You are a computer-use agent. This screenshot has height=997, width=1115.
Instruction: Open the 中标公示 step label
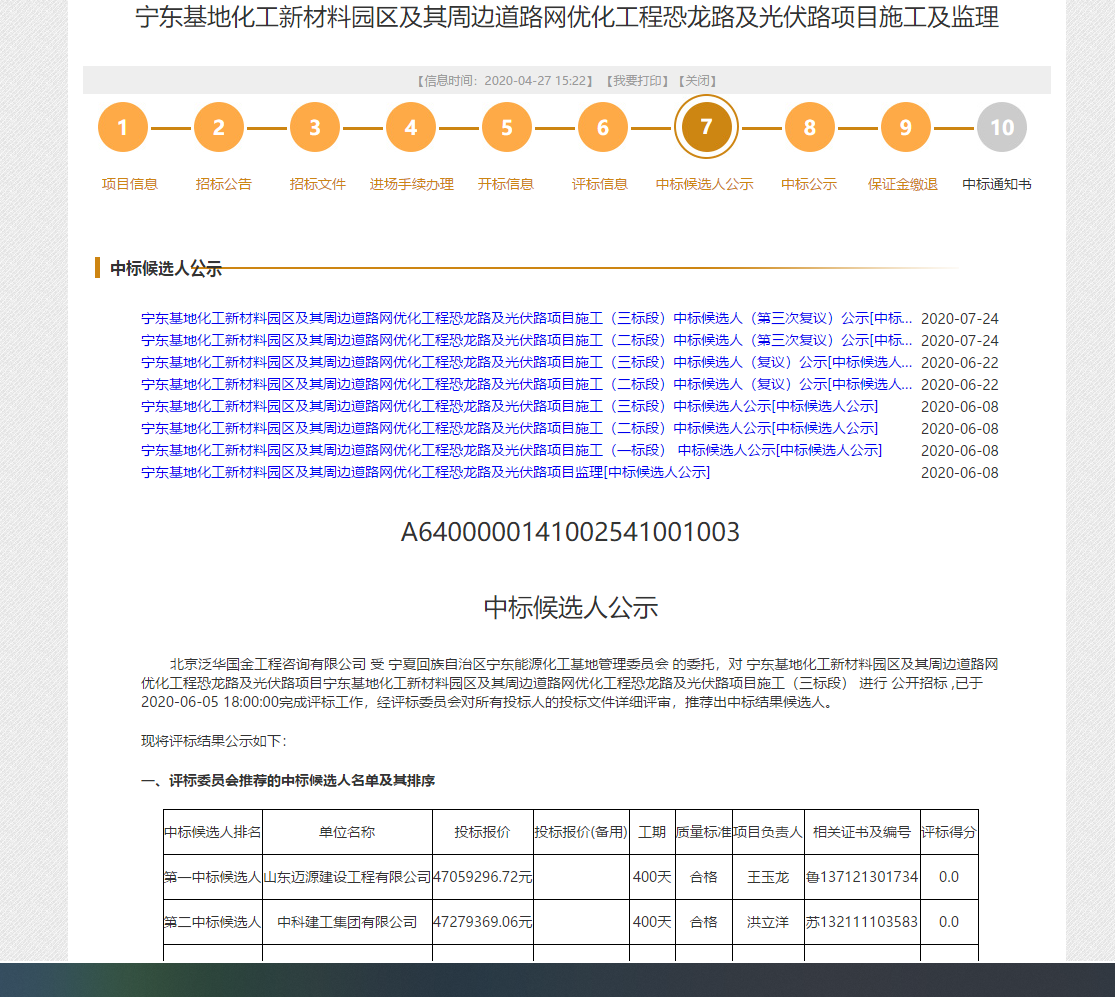pos(809,184)
